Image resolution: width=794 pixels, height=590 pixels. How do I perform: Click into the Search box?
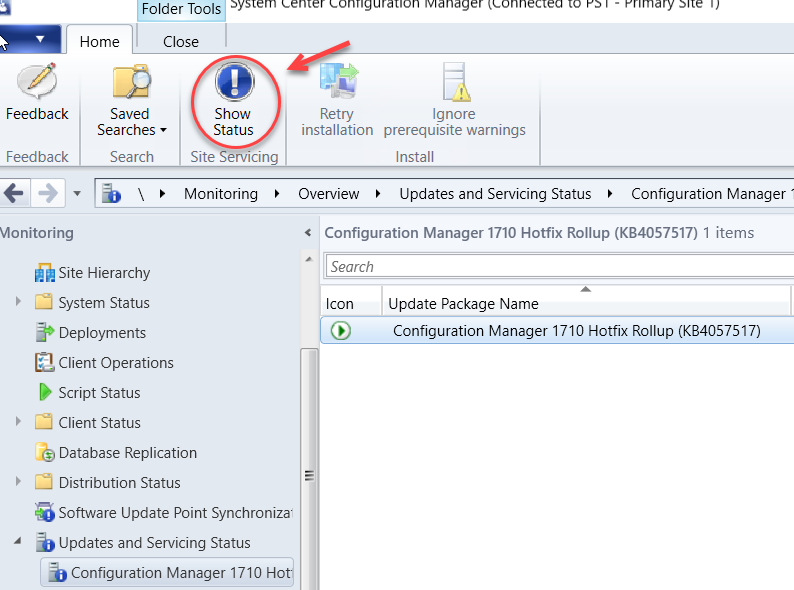[x=560, y=266]
